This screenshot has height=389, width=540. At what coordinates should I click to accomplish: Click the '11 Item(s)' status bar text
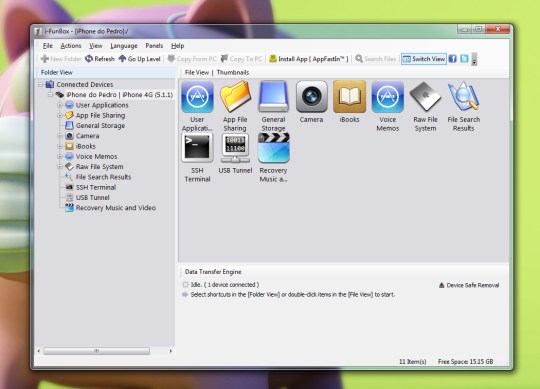pos(413,361)
